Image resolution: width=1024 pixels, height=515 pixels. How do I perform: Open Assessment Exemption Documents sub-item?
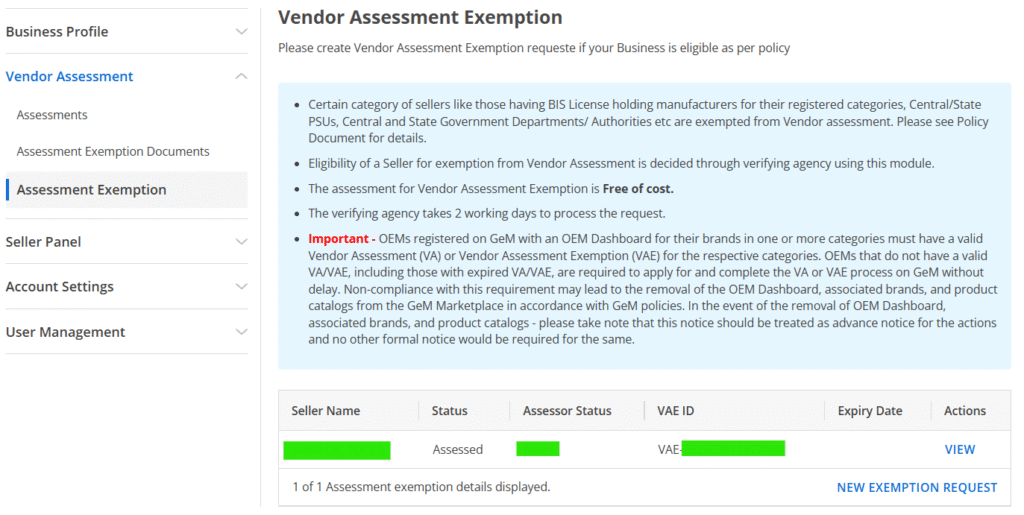point(113,152)
